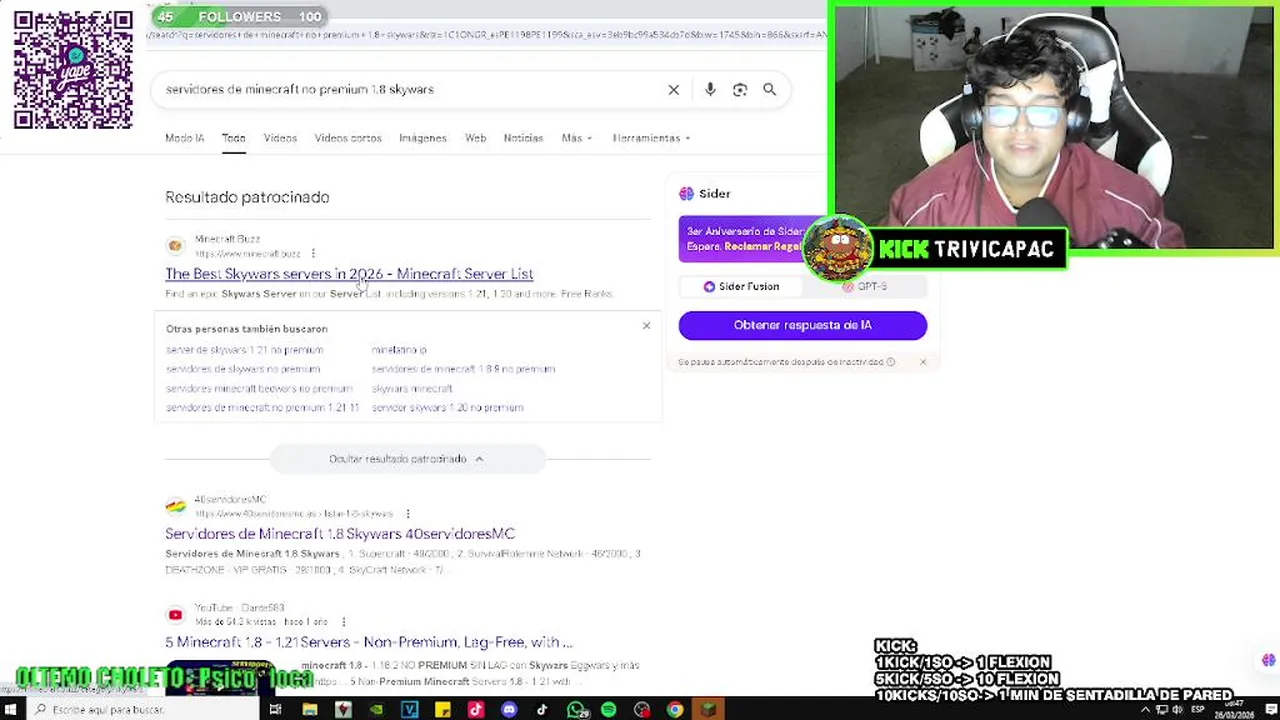
Task: Open 'Servidores de Minecraft 1.8 Skywars 40servidoresMC'
Action: tap(340, 534)
